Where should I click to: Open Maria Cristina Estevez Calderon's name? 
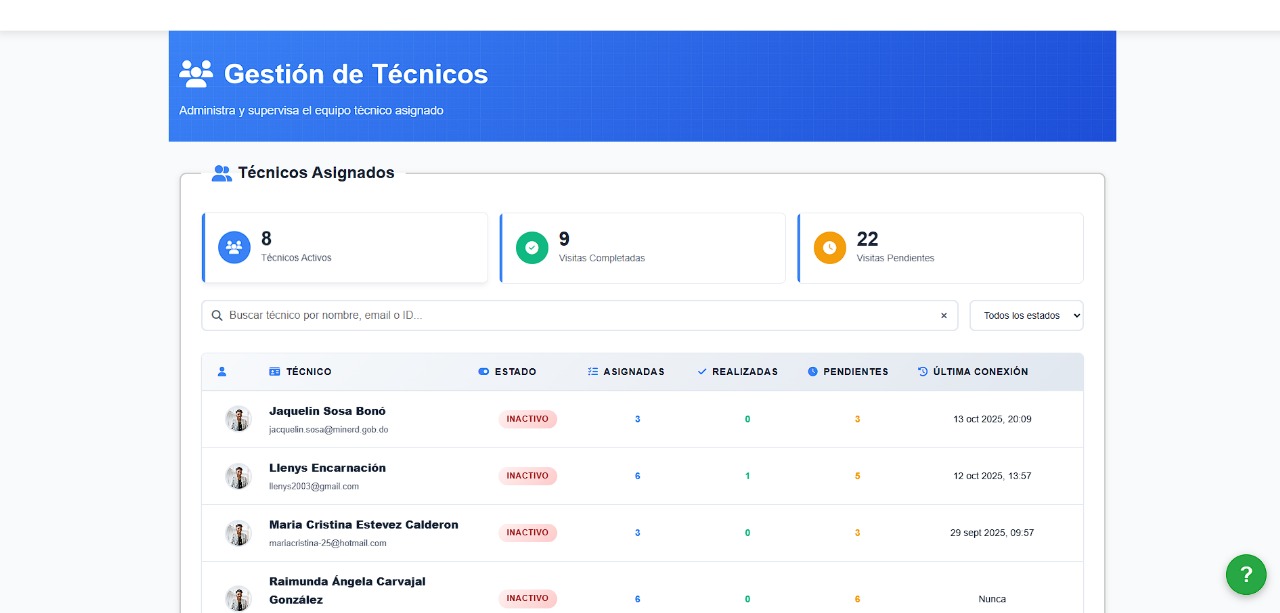(363, 524)
